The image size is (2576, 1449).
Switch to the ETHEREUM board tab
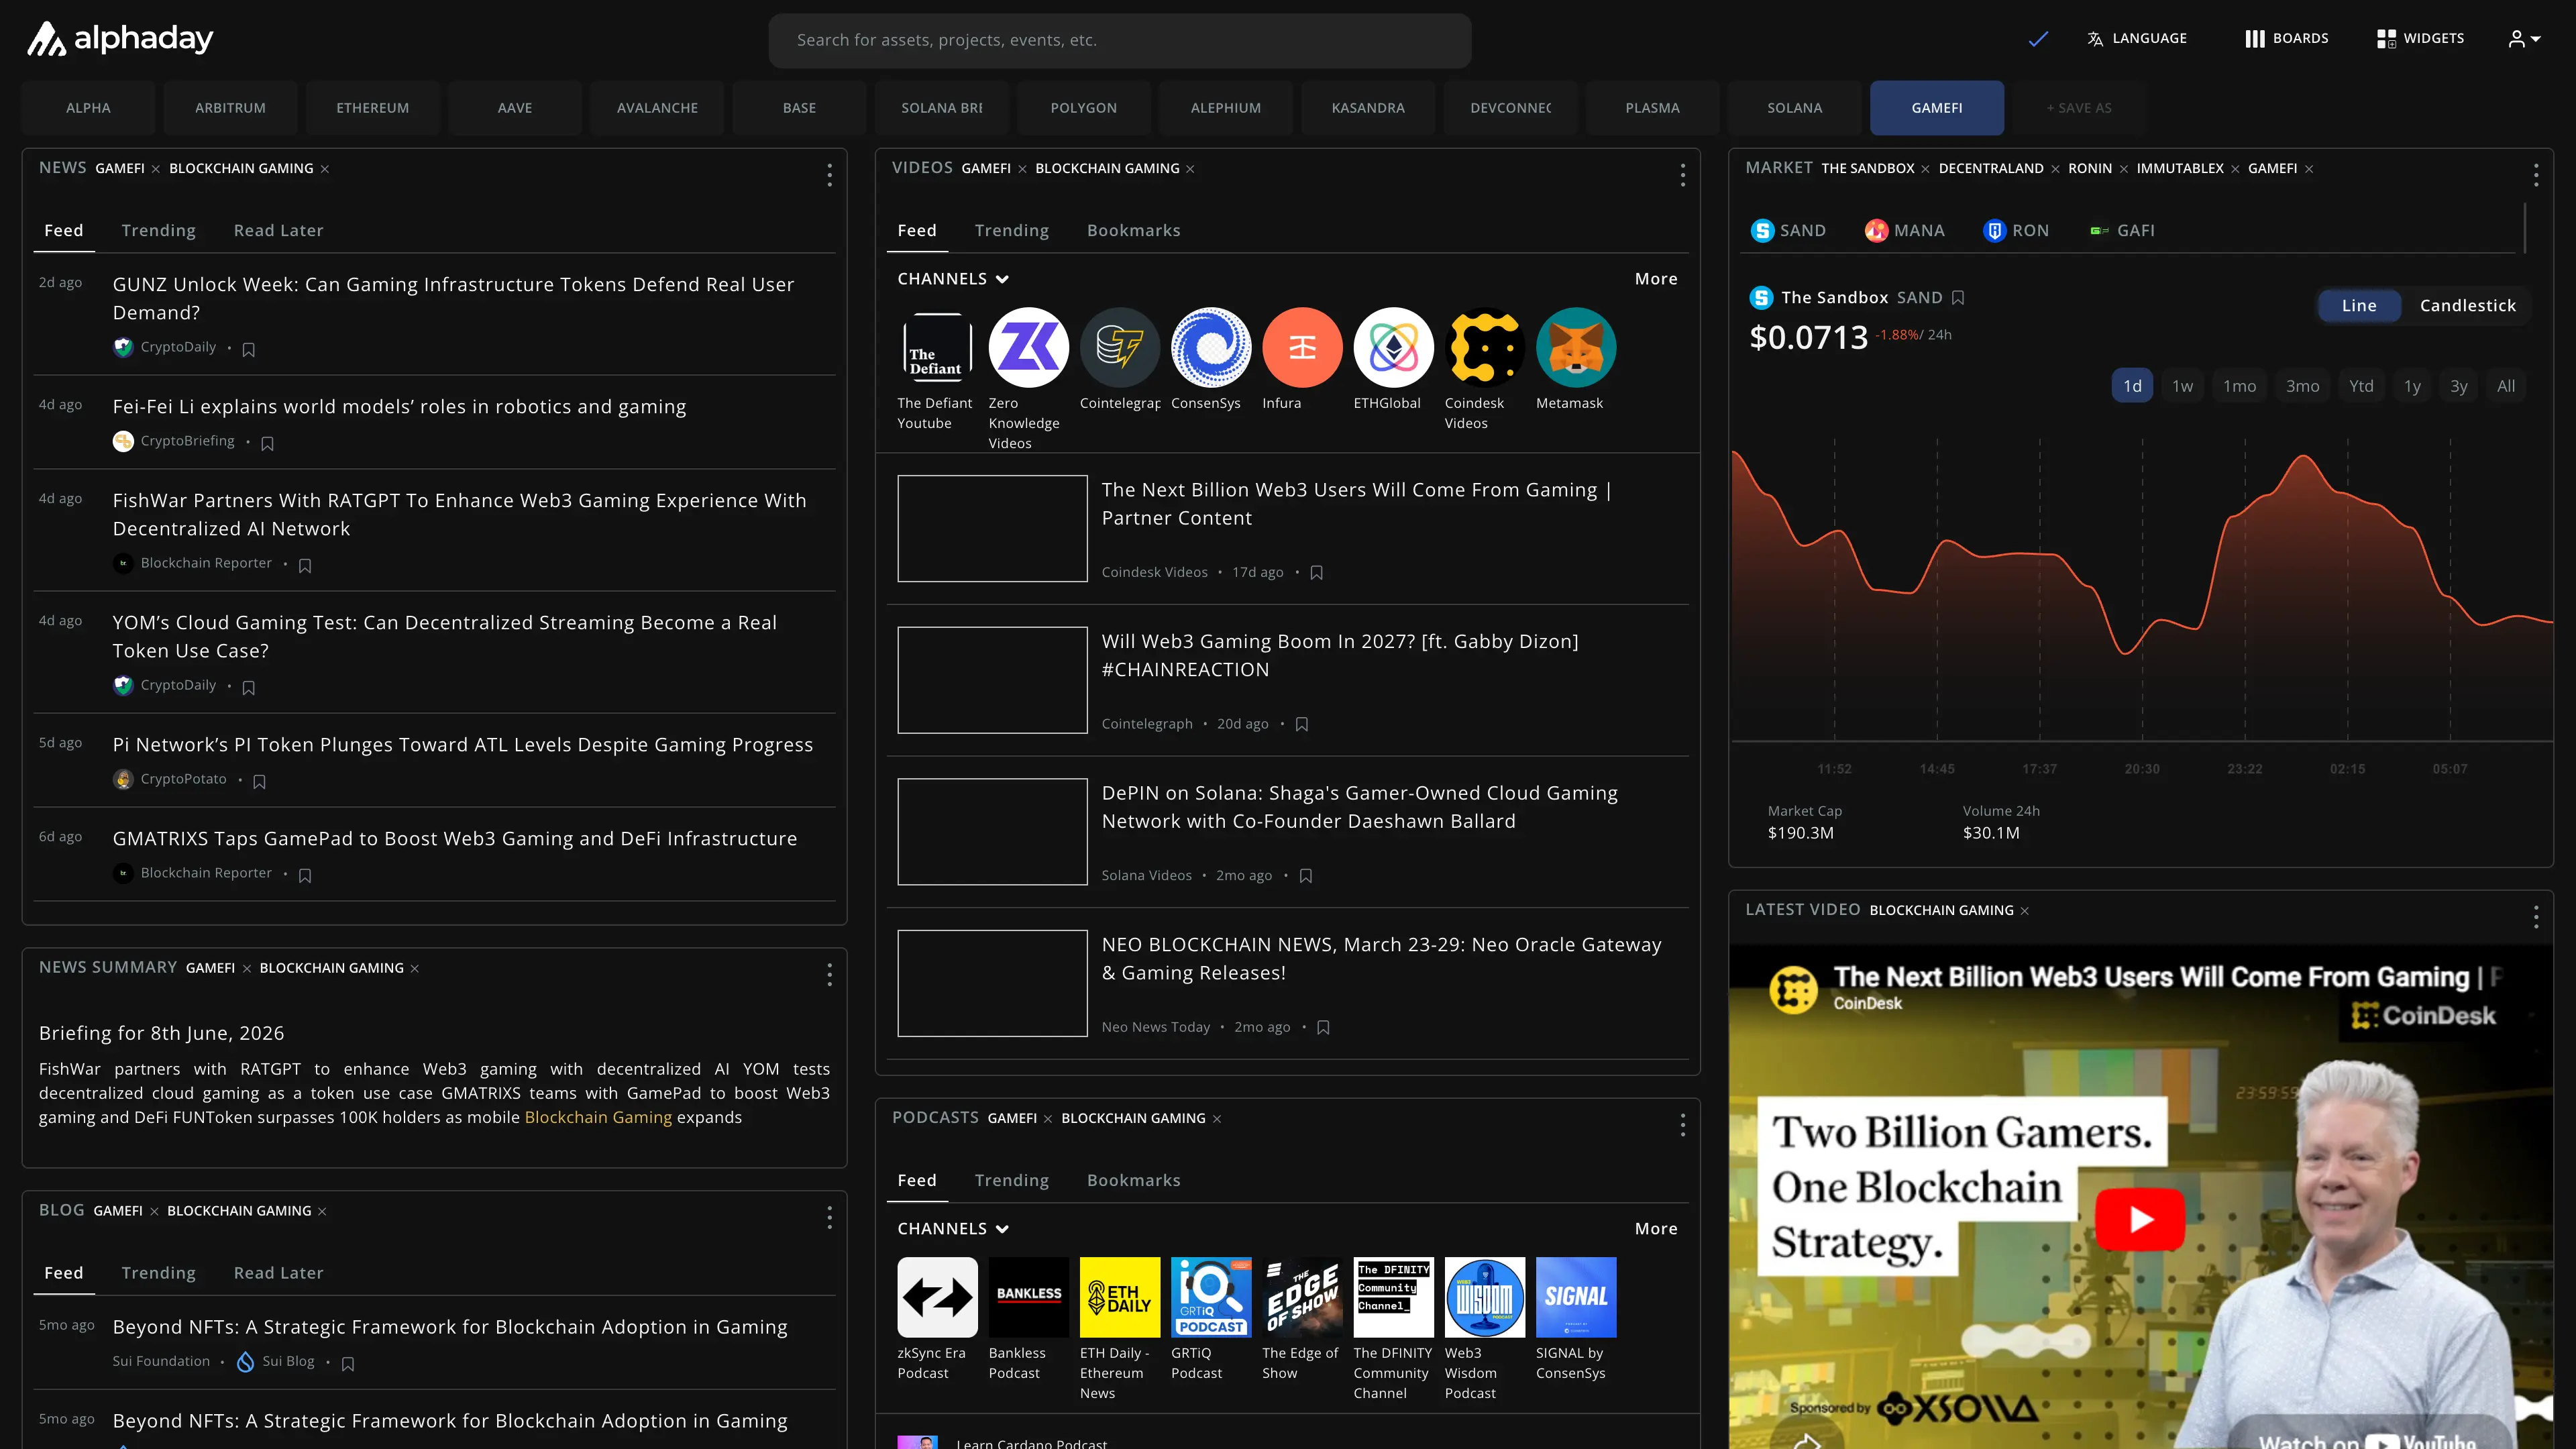click(x=372, y=108)
